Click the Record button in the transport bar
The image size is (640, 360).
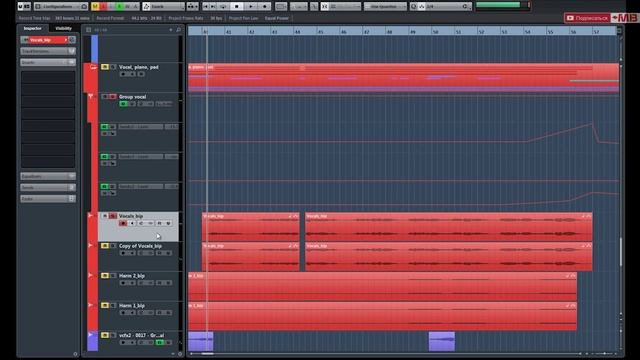click(265, 6)
